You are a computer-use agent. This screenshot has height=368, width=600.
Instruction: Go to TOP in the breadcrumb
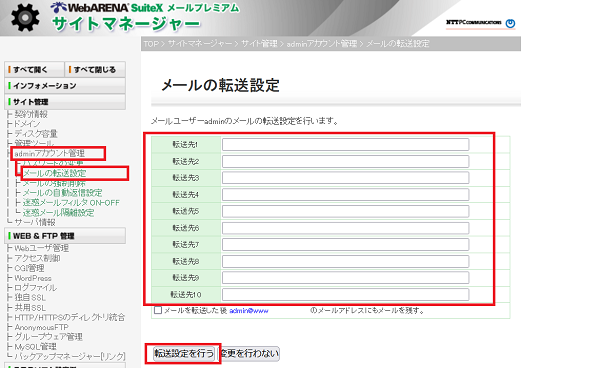coord(151,44)
